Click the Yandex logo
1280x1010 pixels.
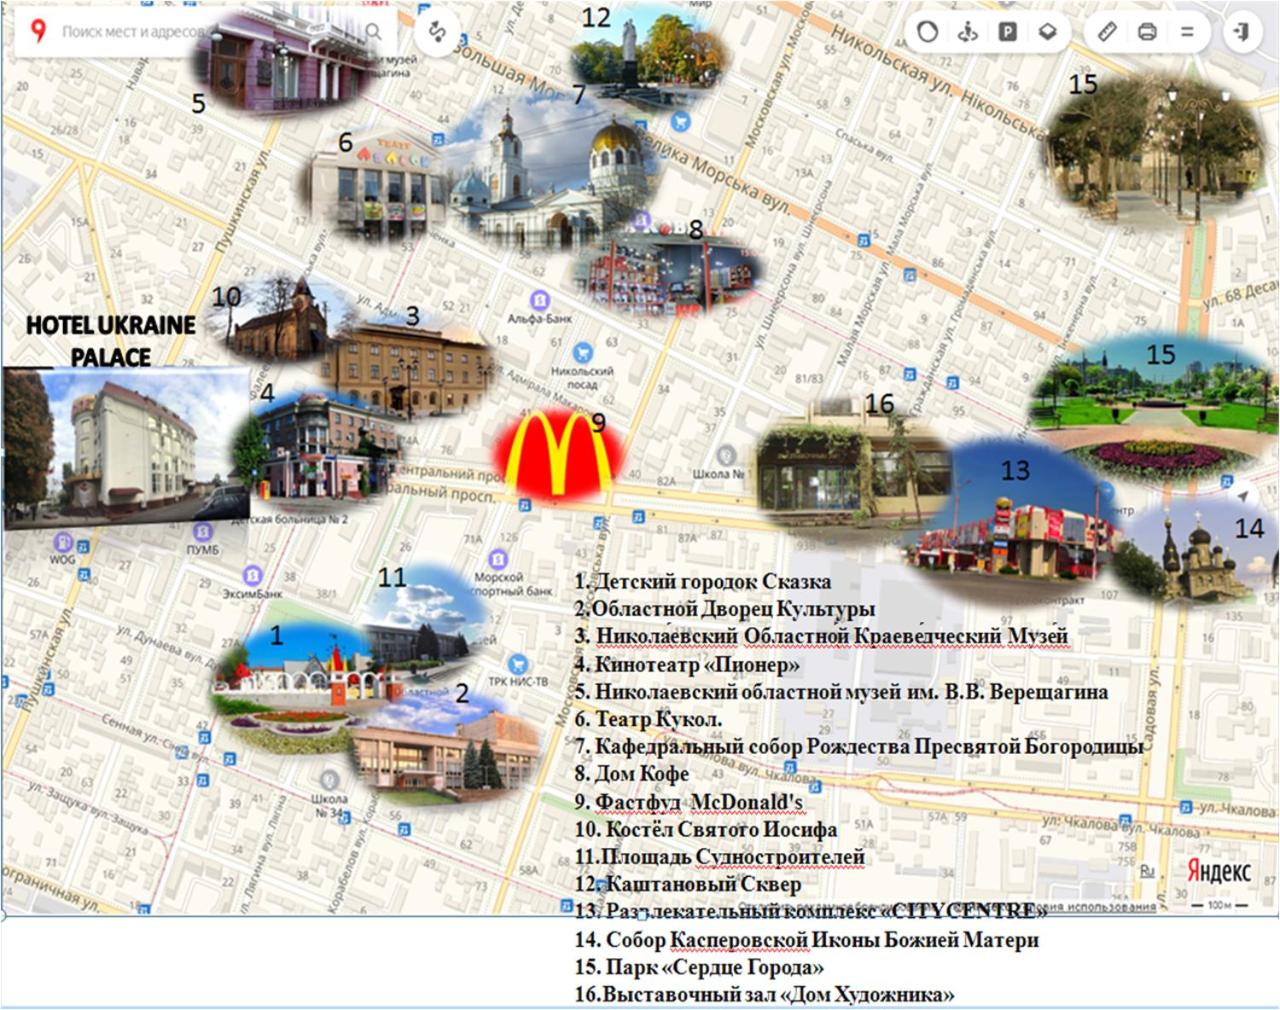point(1218,871)
